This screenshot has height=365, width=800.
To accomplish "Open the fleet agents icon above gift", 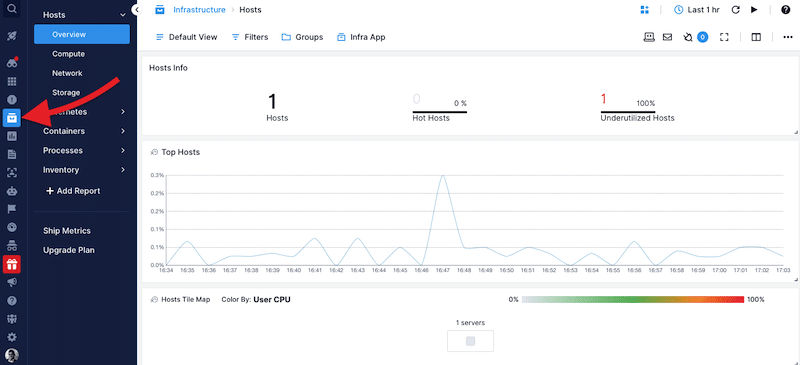I will 12,246.
